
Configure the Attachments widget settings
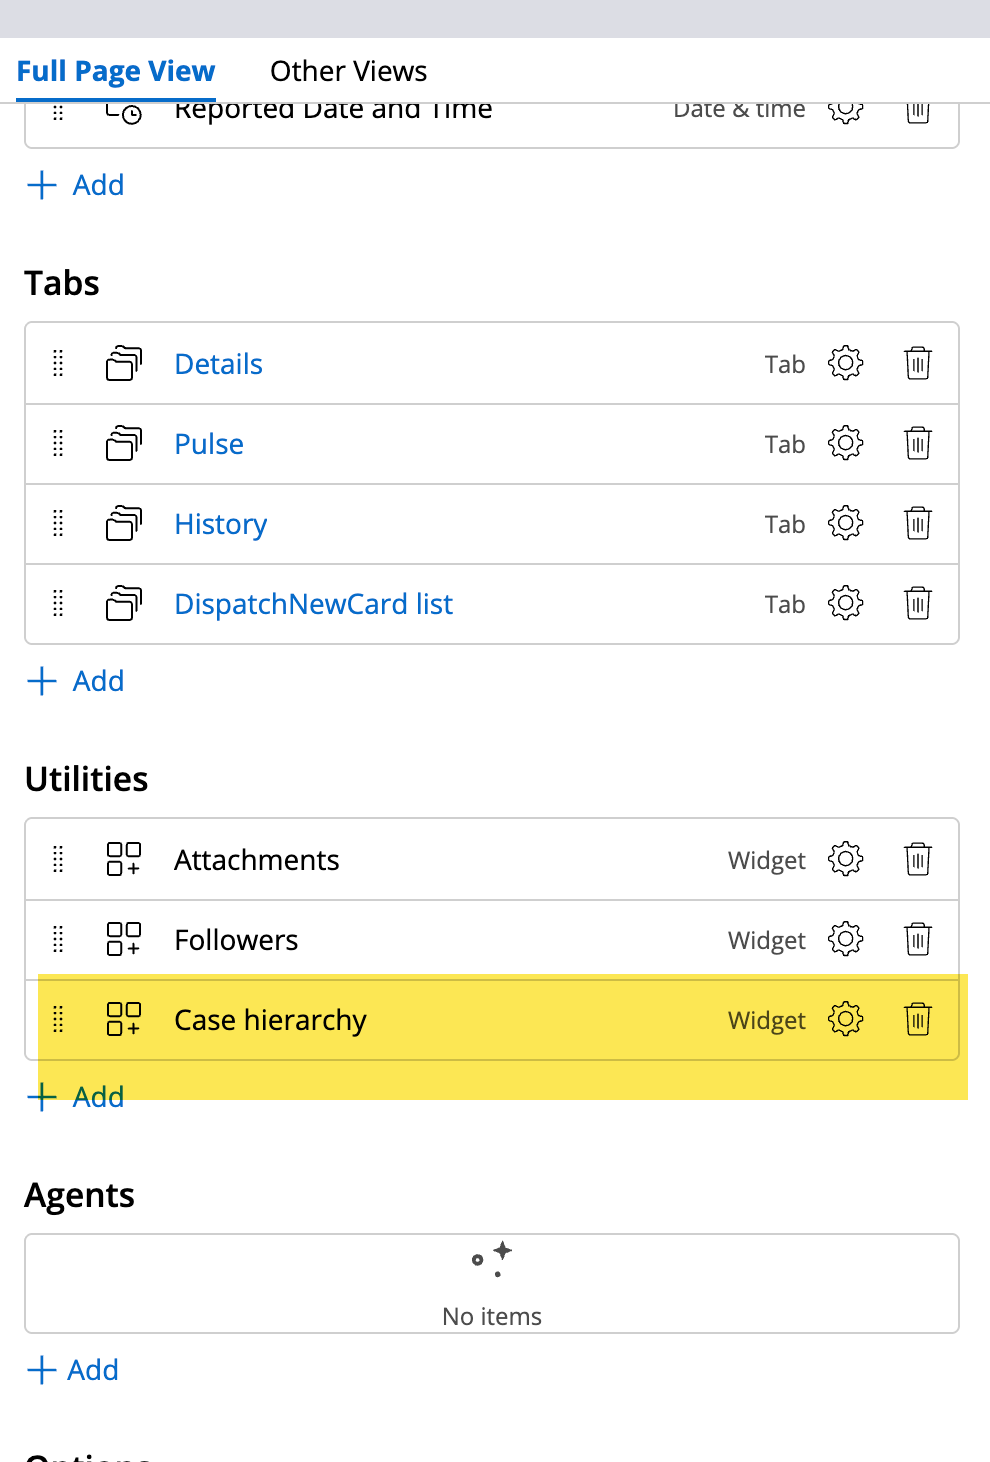[x=845, y=859]
